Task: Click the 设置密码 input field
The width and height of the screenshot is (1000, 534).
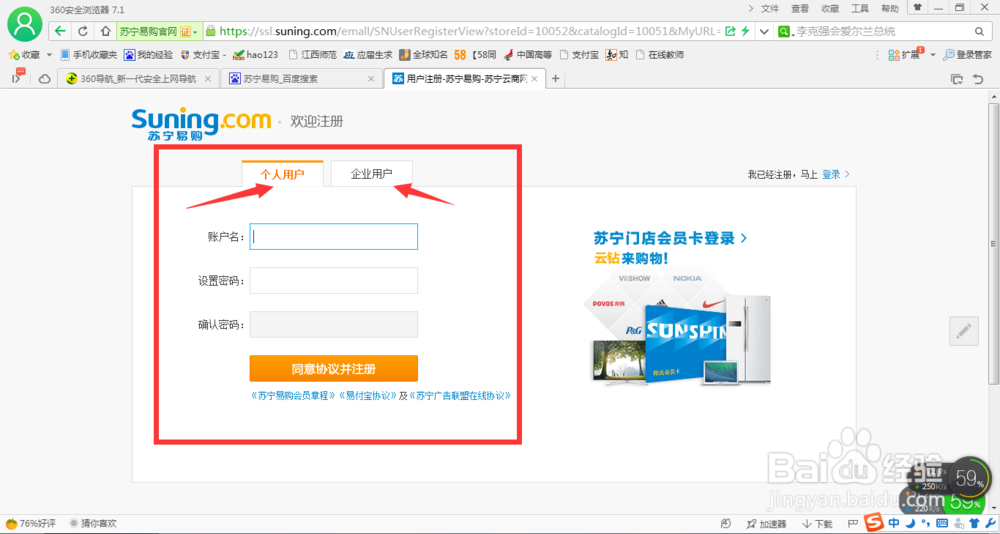Action: (x=334, y=281)
